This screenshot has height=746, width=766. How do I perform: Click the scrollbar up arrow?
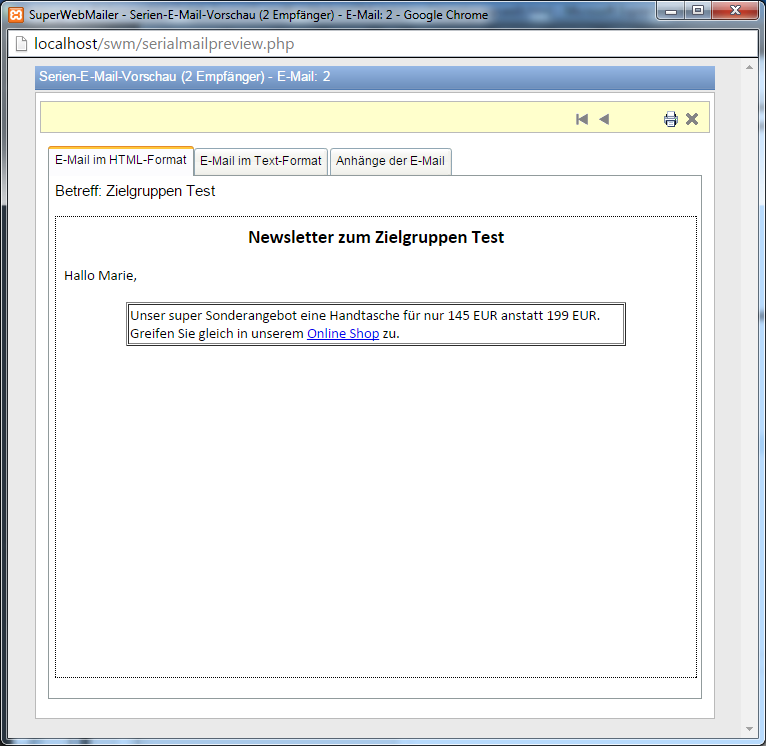[750, 67]
